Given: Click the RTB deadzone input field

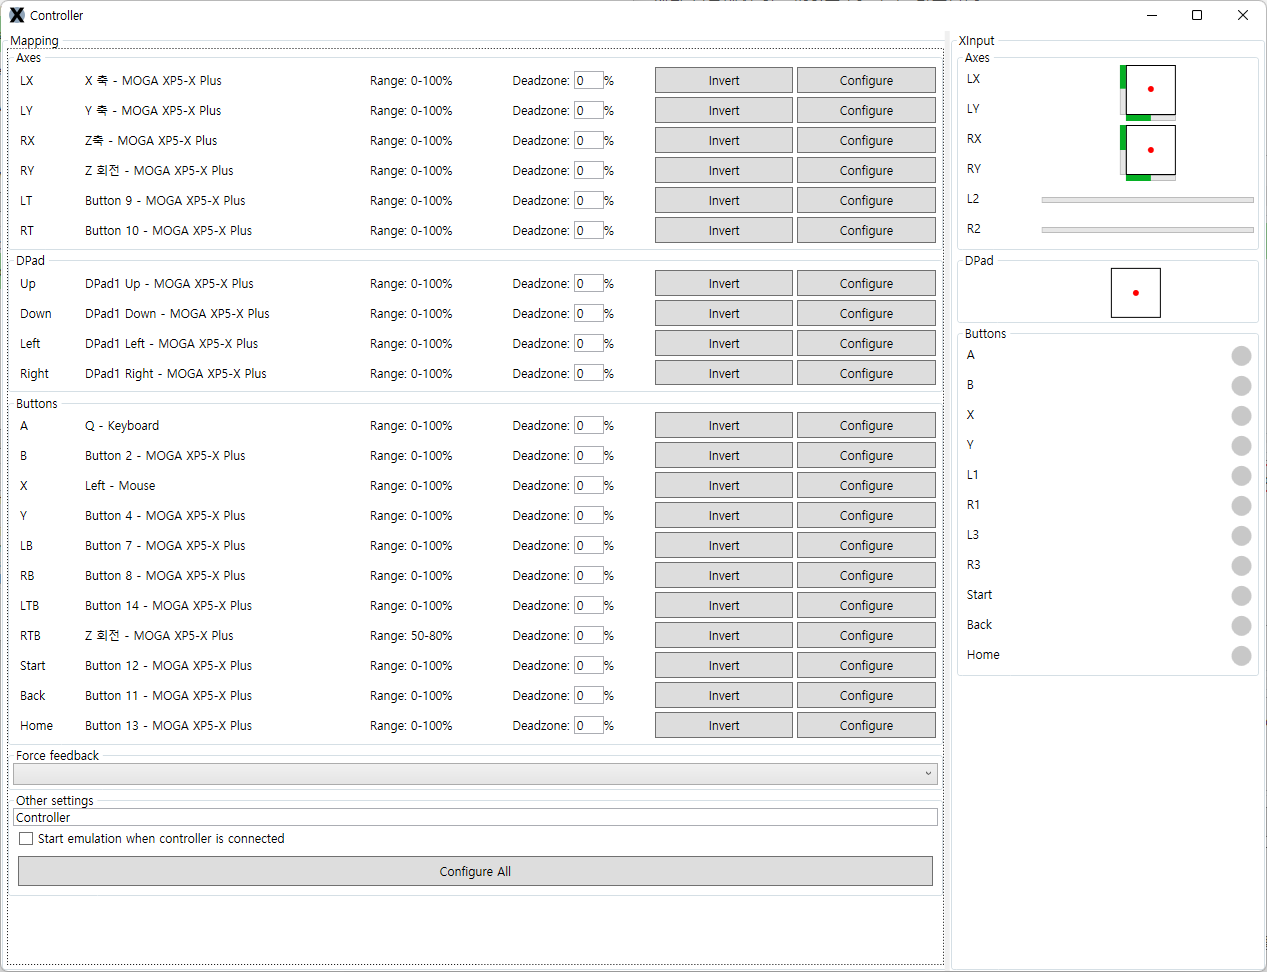Looking at the screenshot, I should coord(588,635).
